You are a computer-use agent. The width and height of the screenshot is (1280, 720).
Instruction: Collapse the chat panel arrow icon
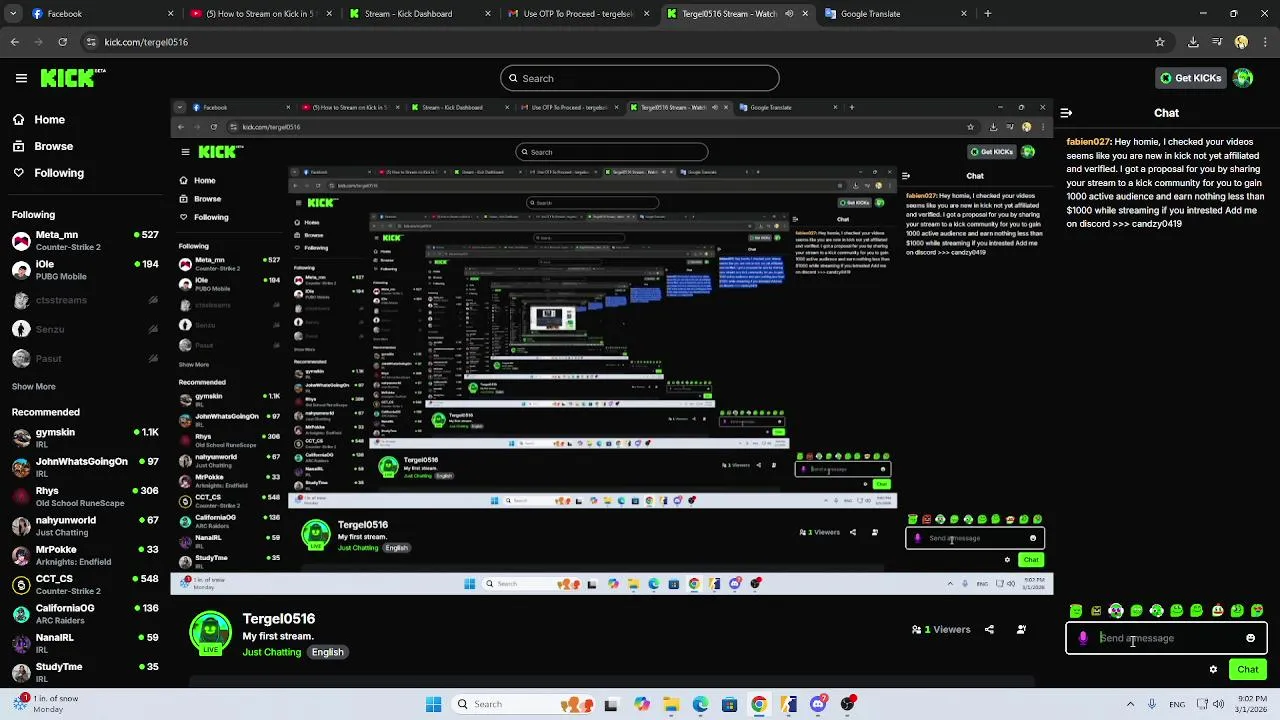point(1066,113)
